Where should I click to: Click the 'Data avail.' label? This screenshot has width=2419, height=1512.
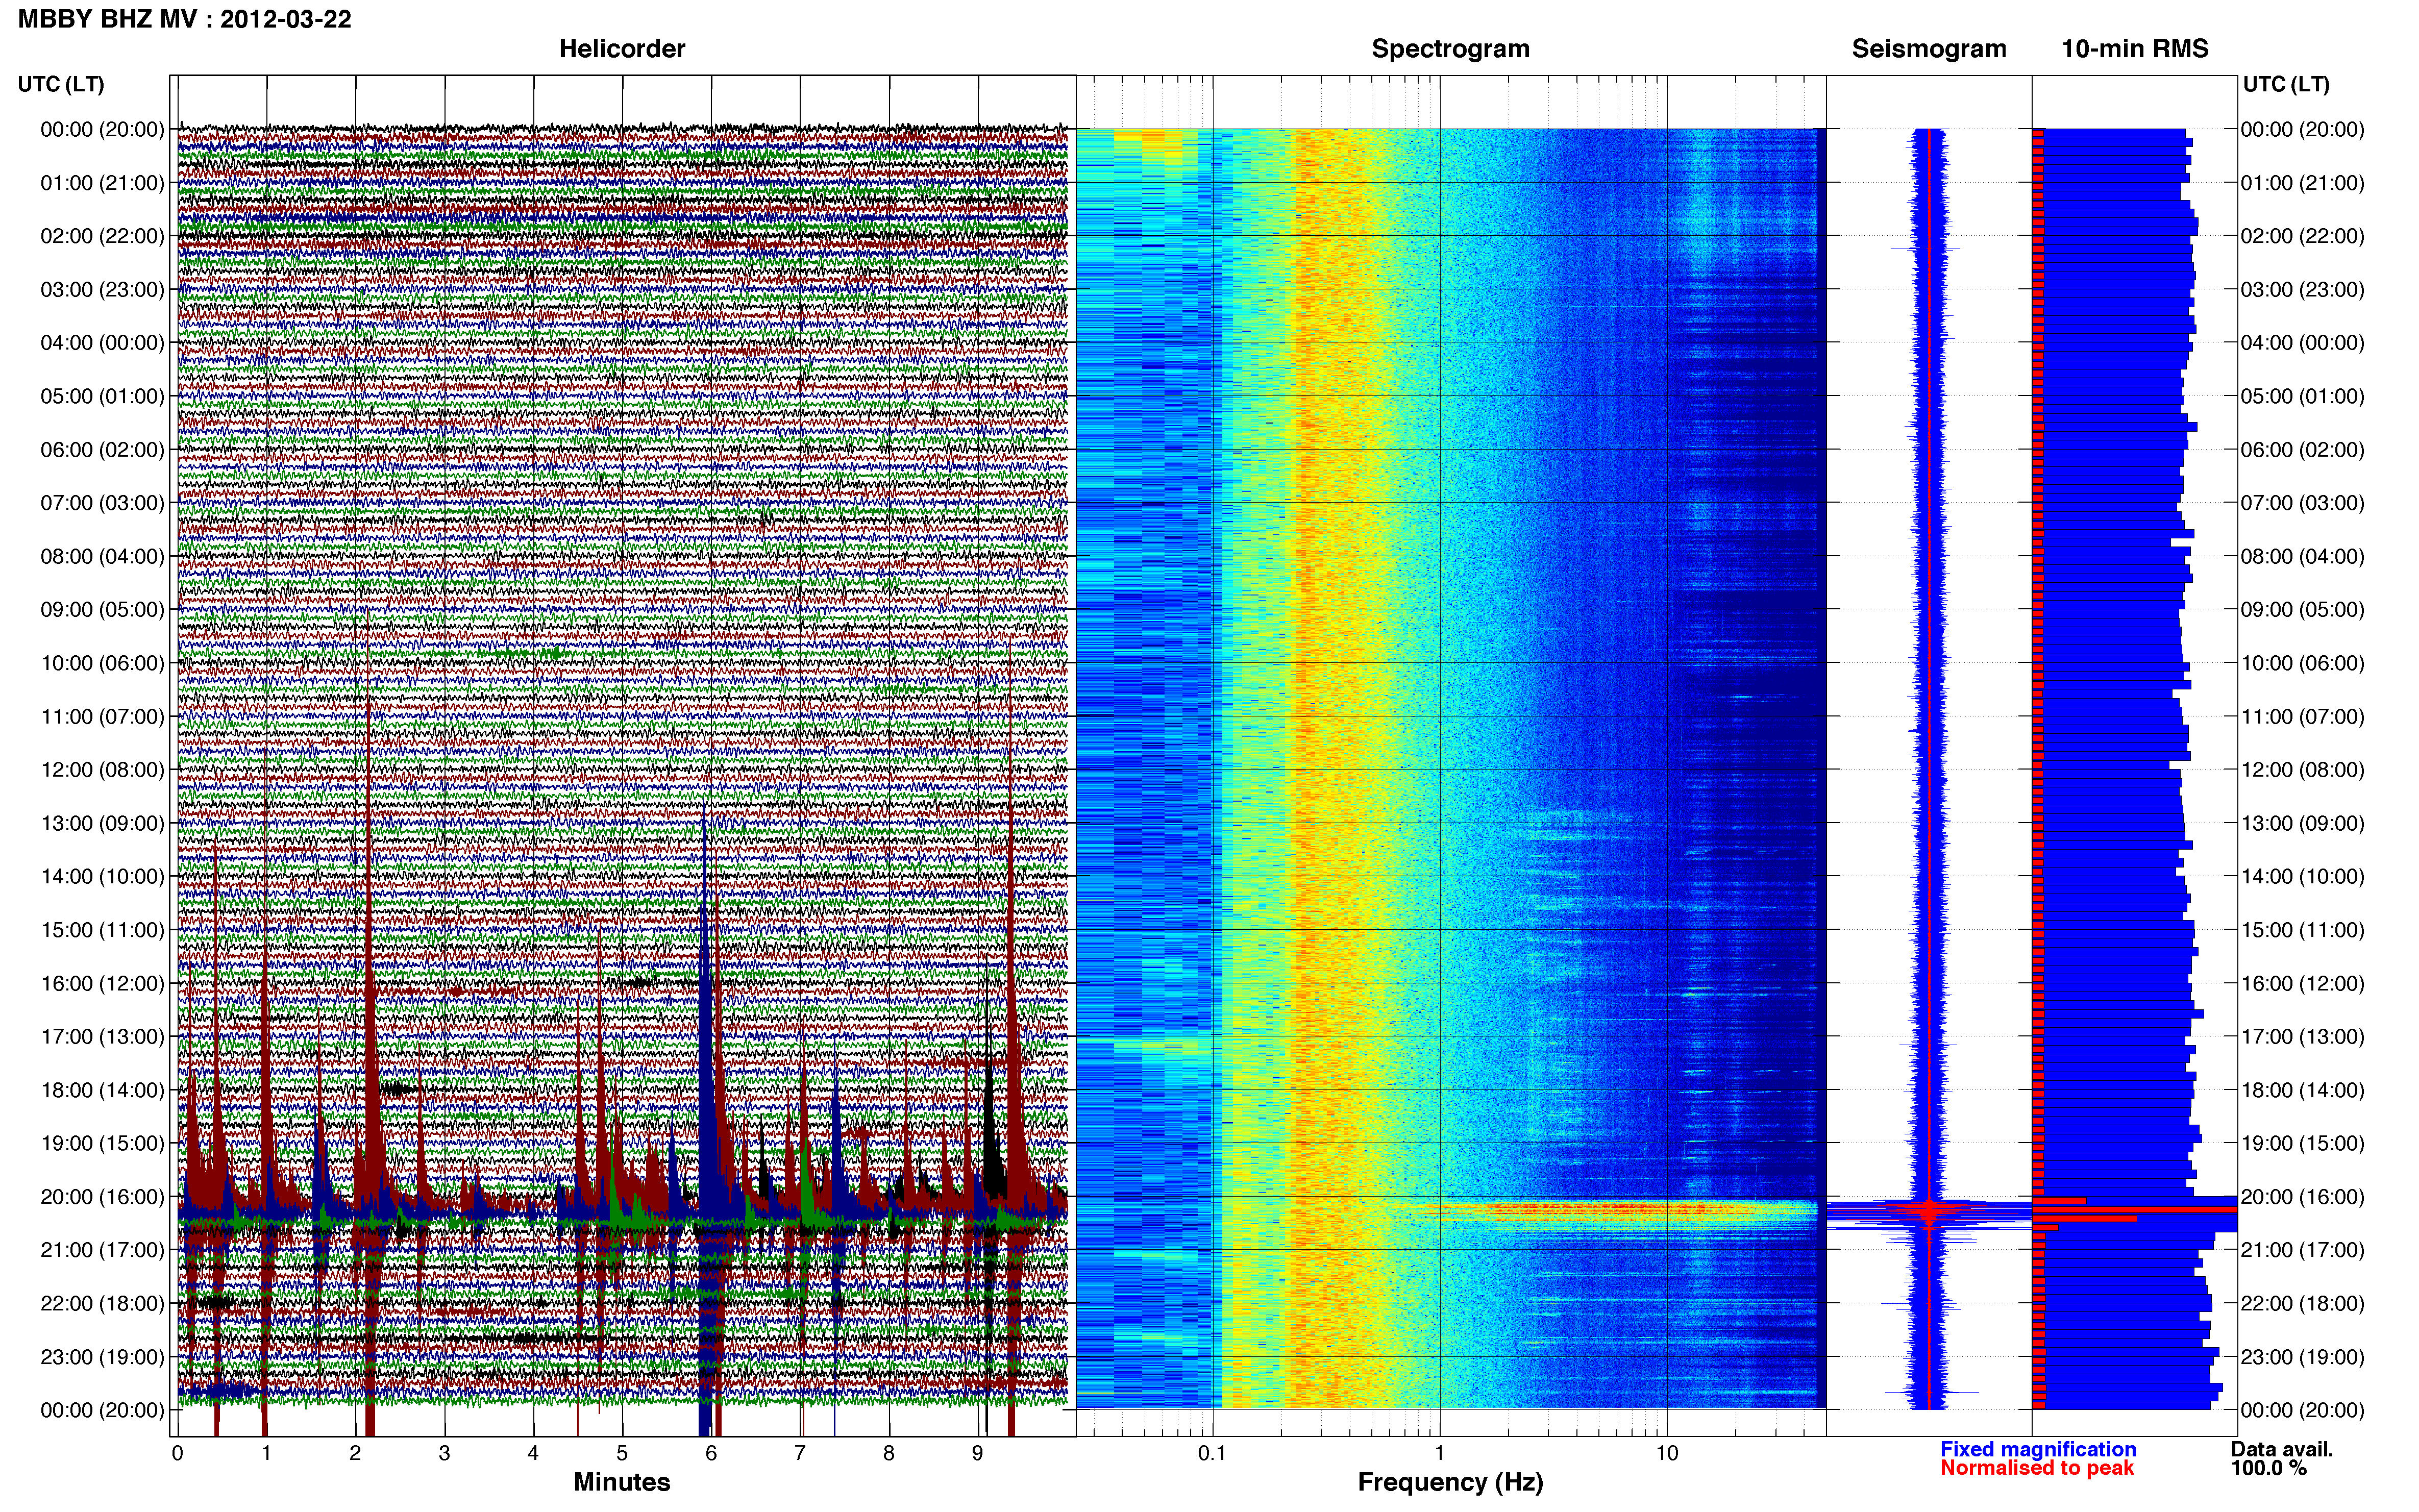(2282, 1449)
